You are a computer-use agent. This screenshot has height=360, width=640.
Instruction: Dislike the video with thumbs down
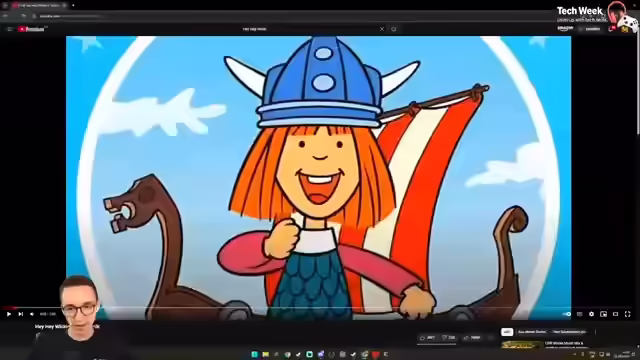(x=449, y=338)
